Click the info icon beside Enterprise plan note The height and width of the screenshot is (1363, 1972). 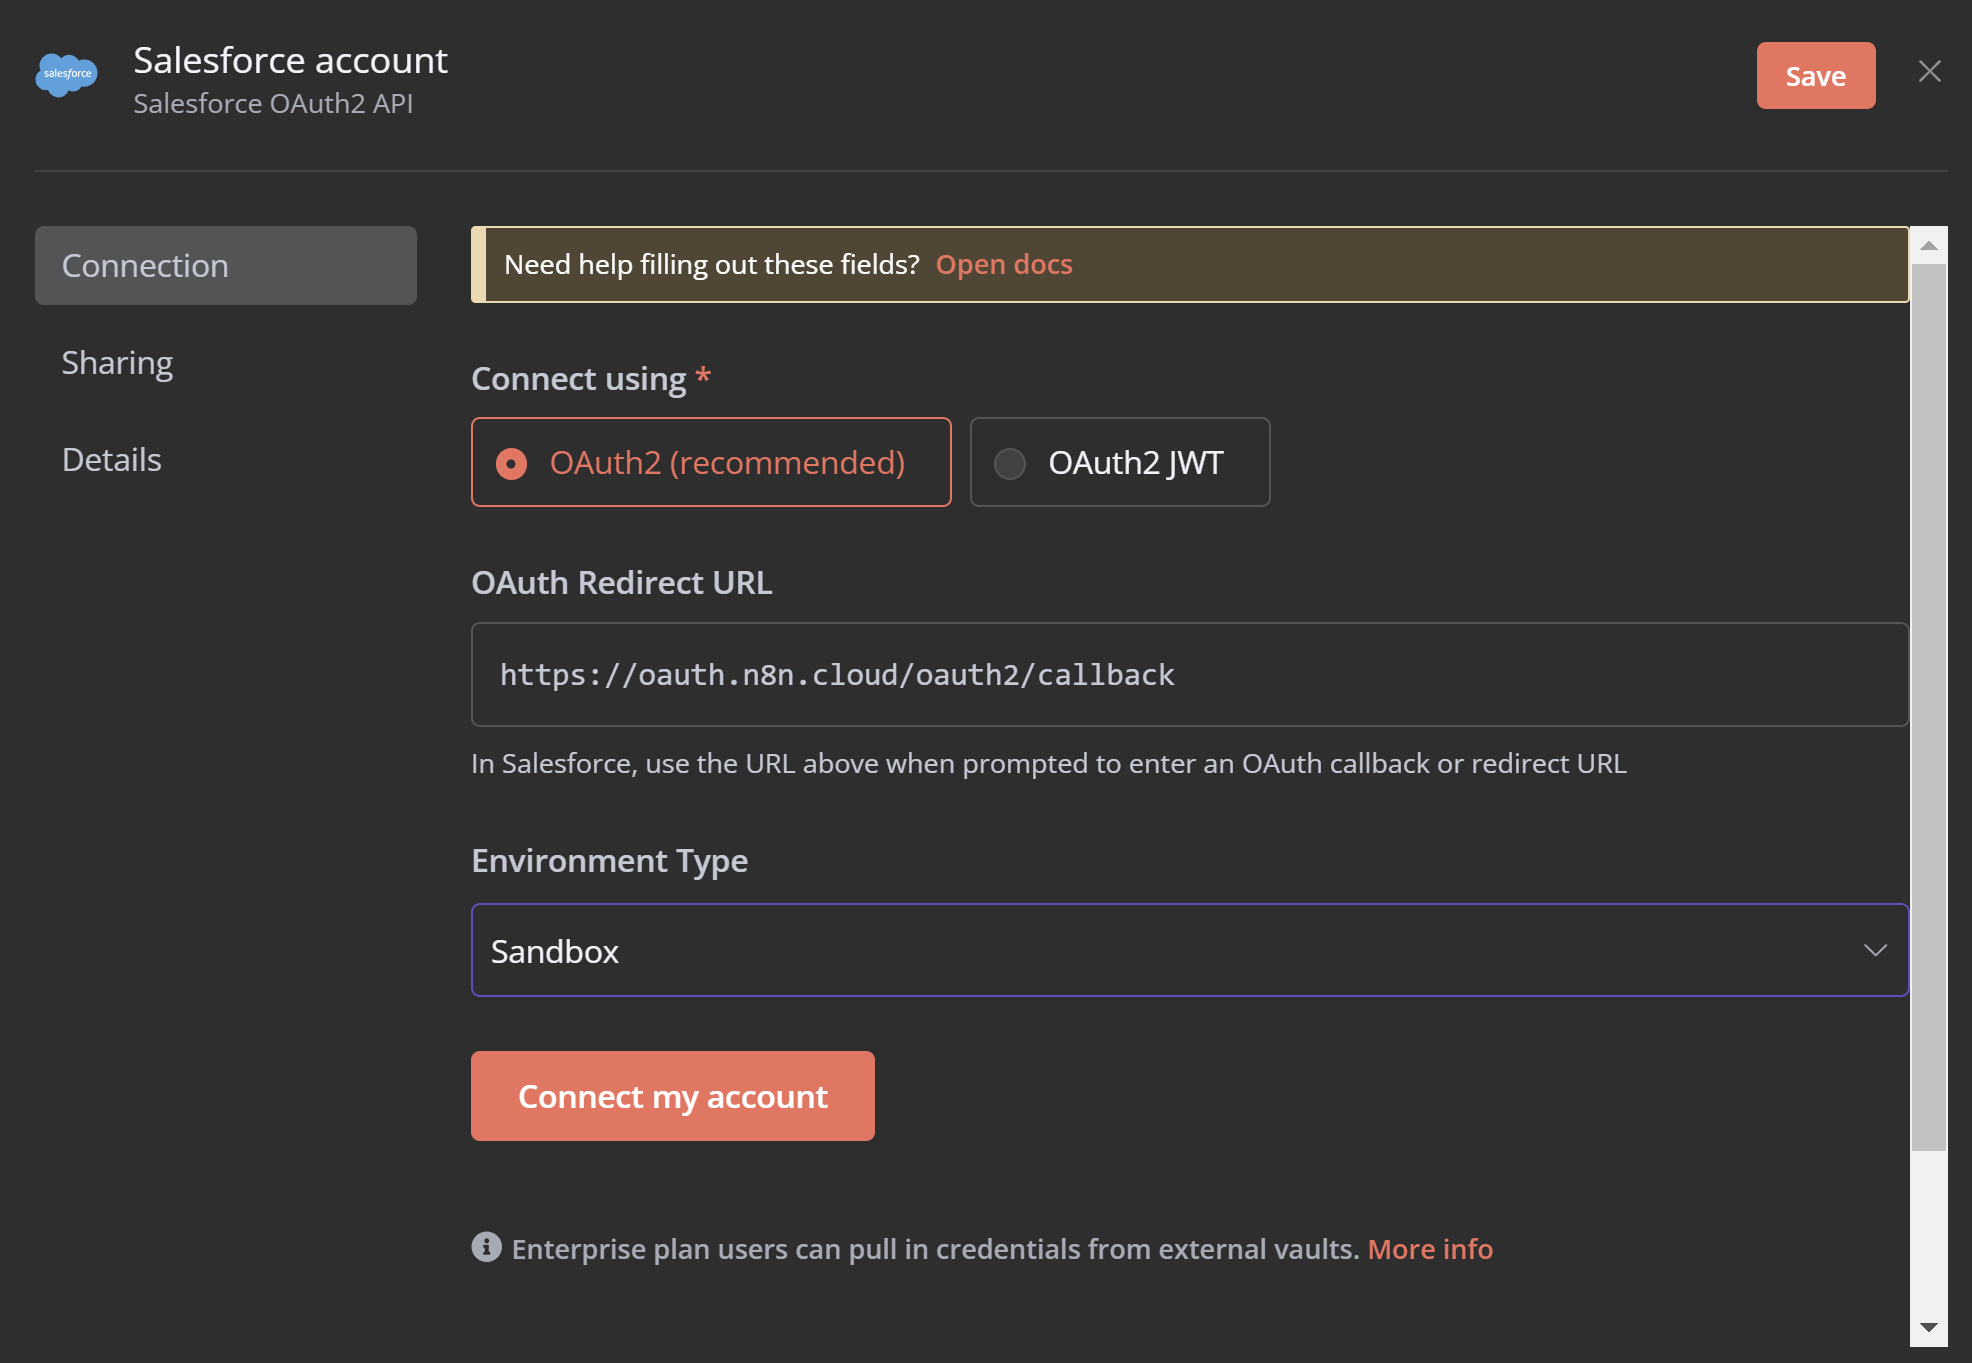point(486,1247)
